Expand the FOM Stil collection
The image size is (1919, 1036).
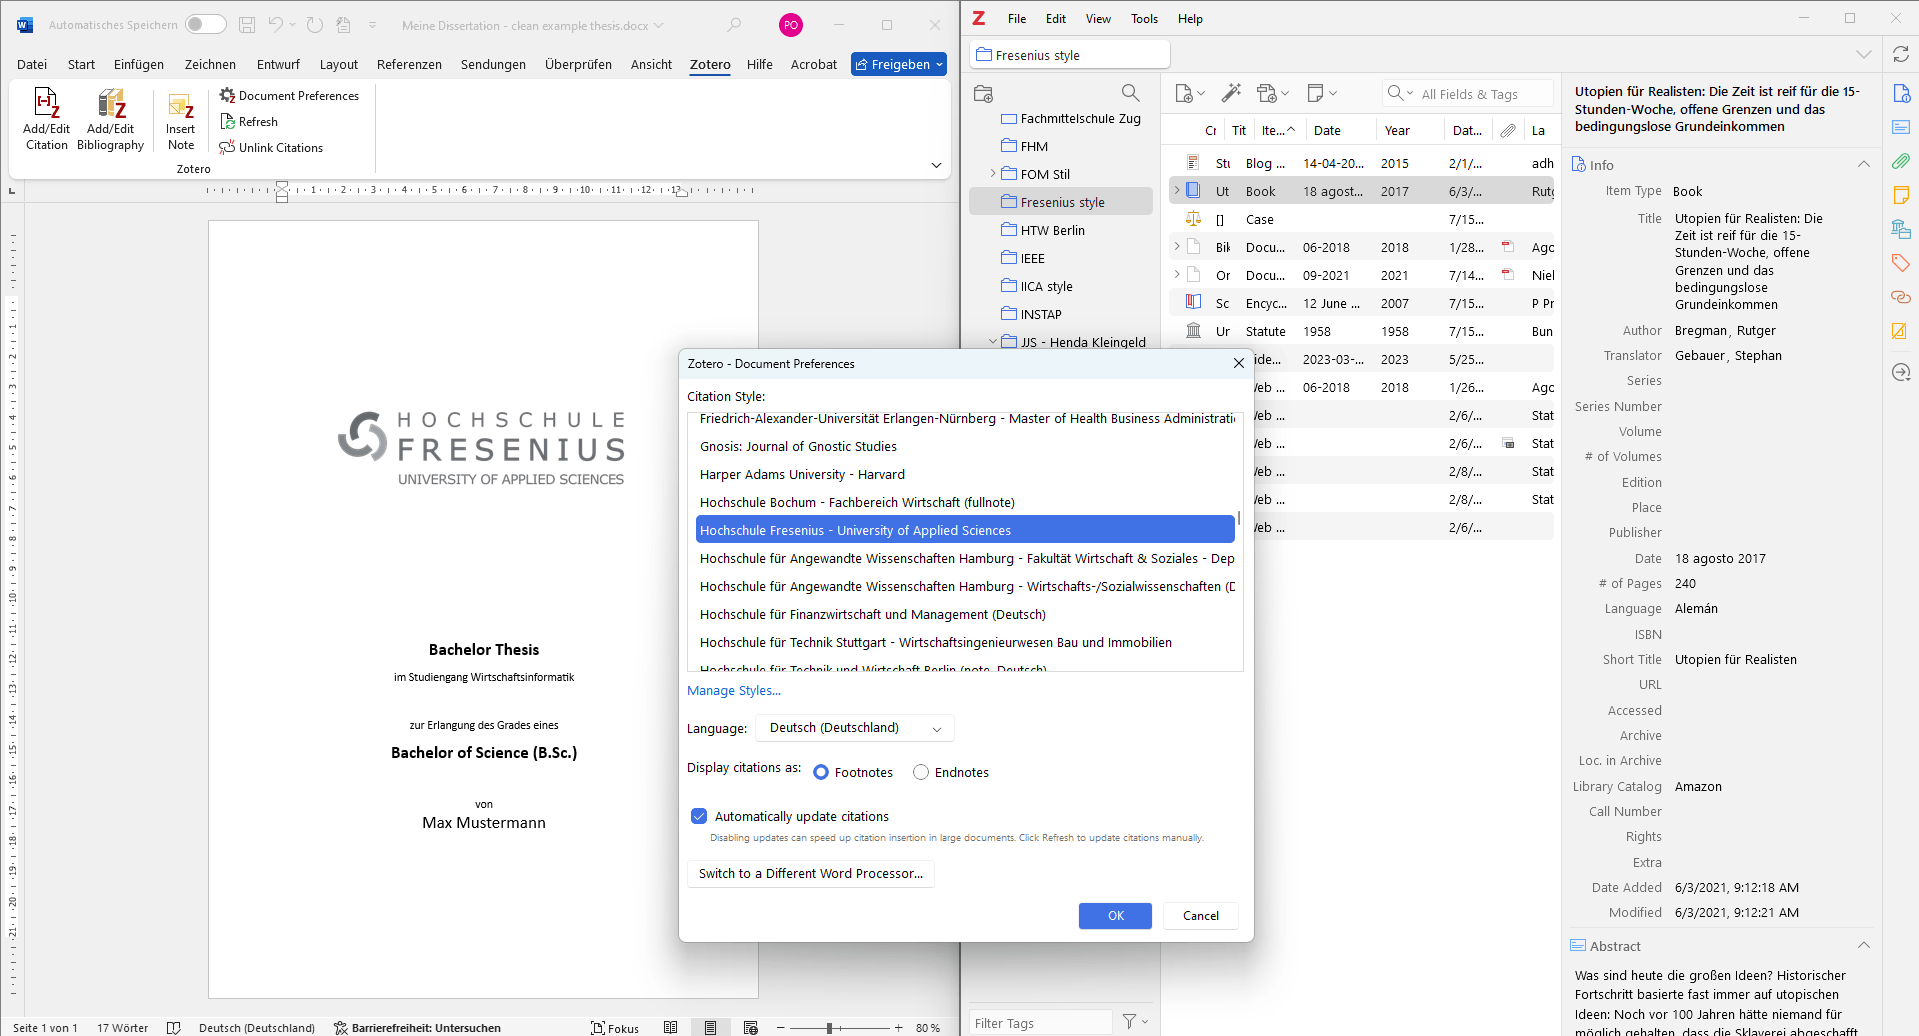tap(992, 174)
